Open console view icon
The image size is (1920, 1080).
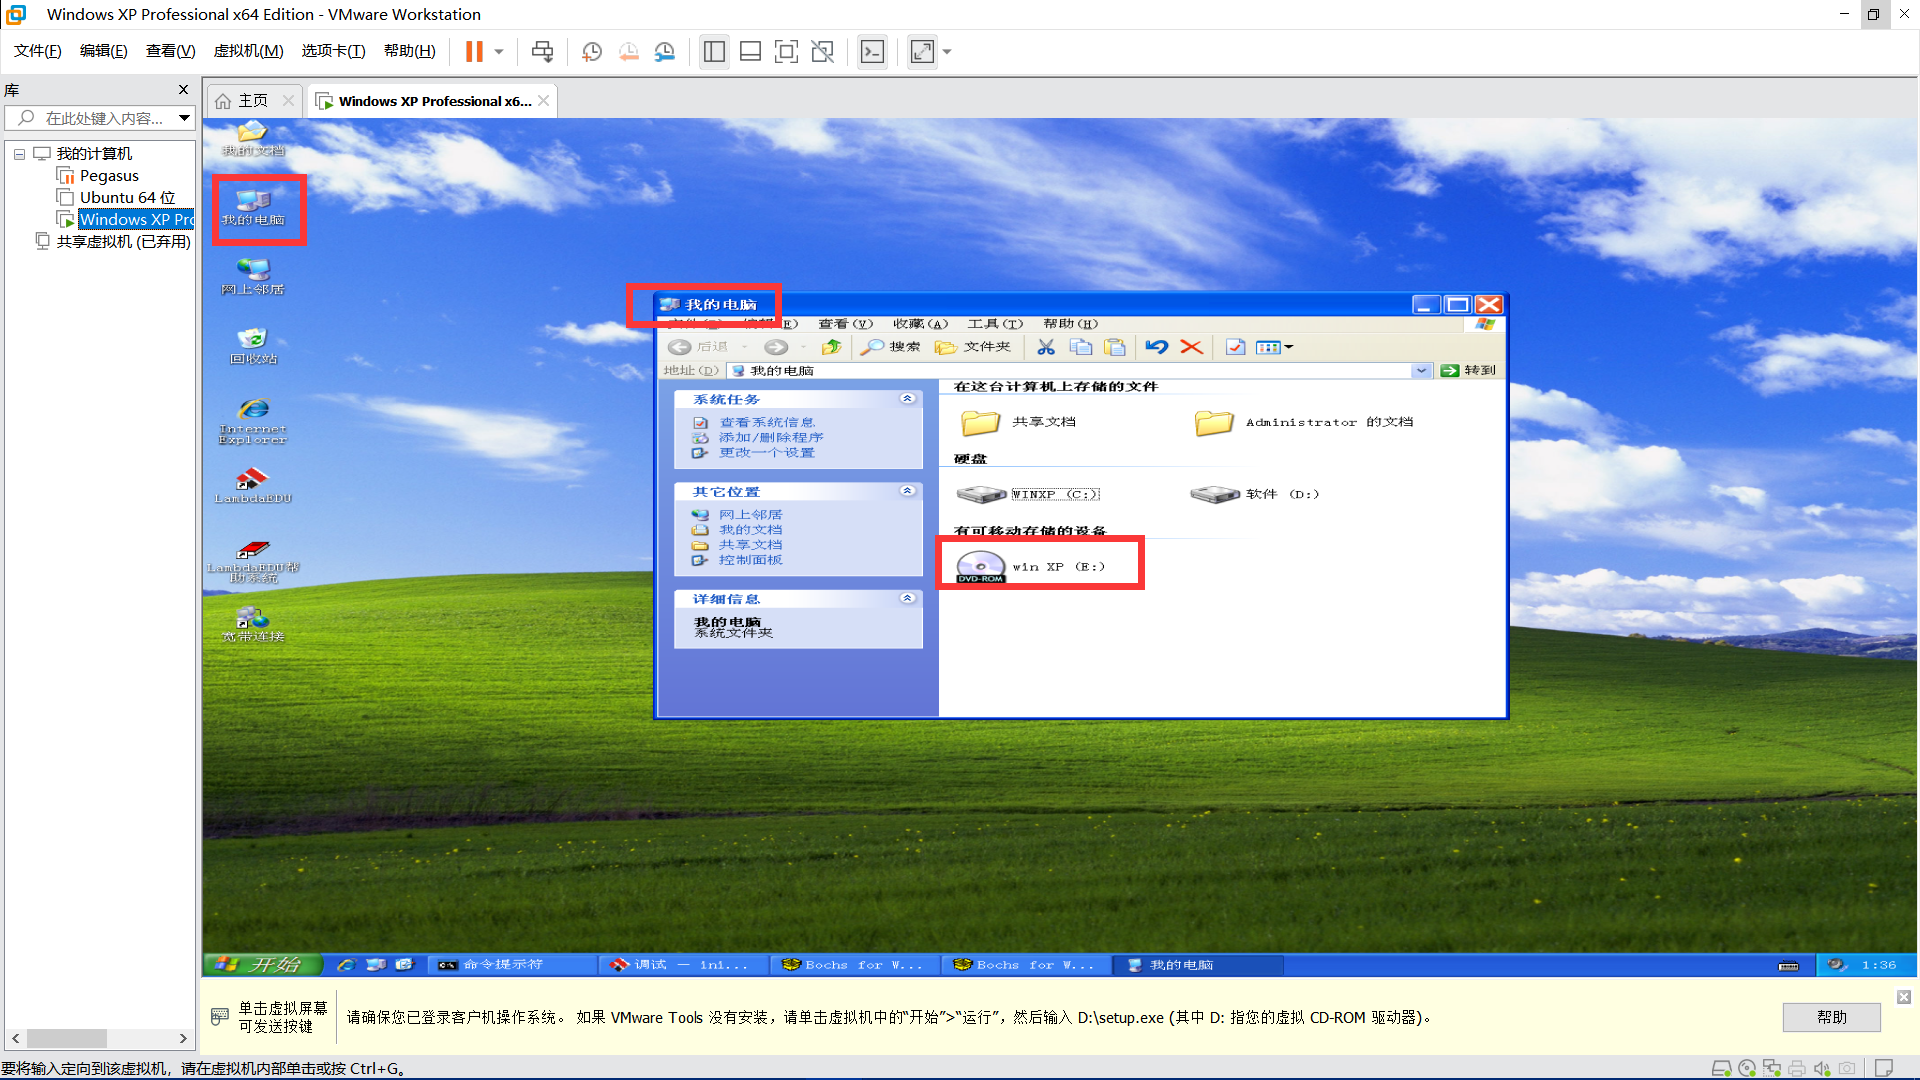click(x=872, y=51)
